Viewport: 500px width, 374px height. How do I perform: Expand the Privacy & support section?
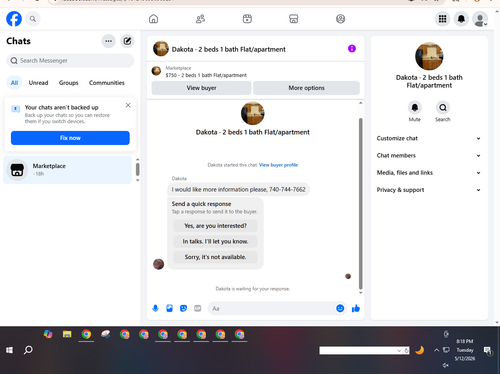click(x=429, y=190)
